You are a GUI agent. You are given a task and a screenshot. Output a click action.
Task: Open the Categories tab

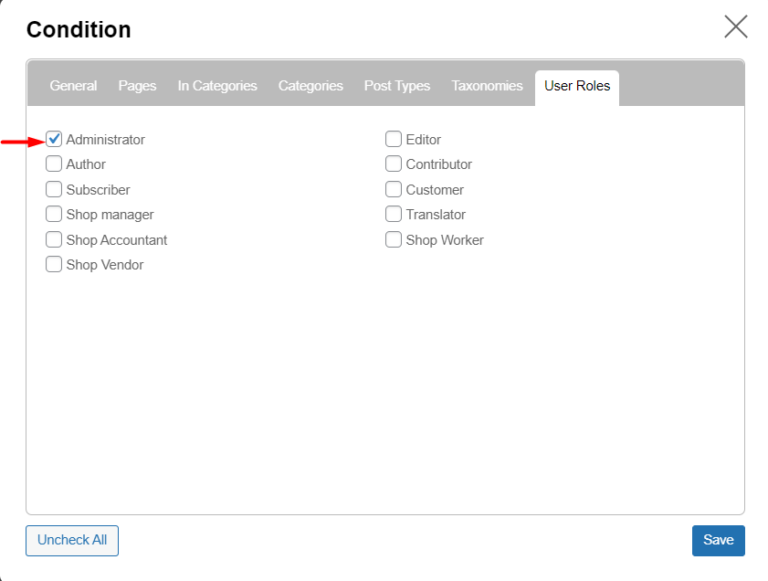(310, 86)
